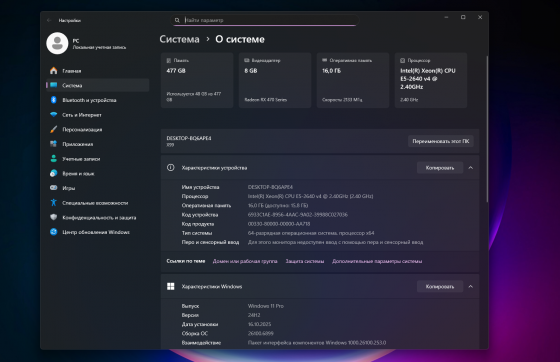Screen dimensions: 560x362
Task: Click the Процессор card icon
Action: tap(402, 61)
